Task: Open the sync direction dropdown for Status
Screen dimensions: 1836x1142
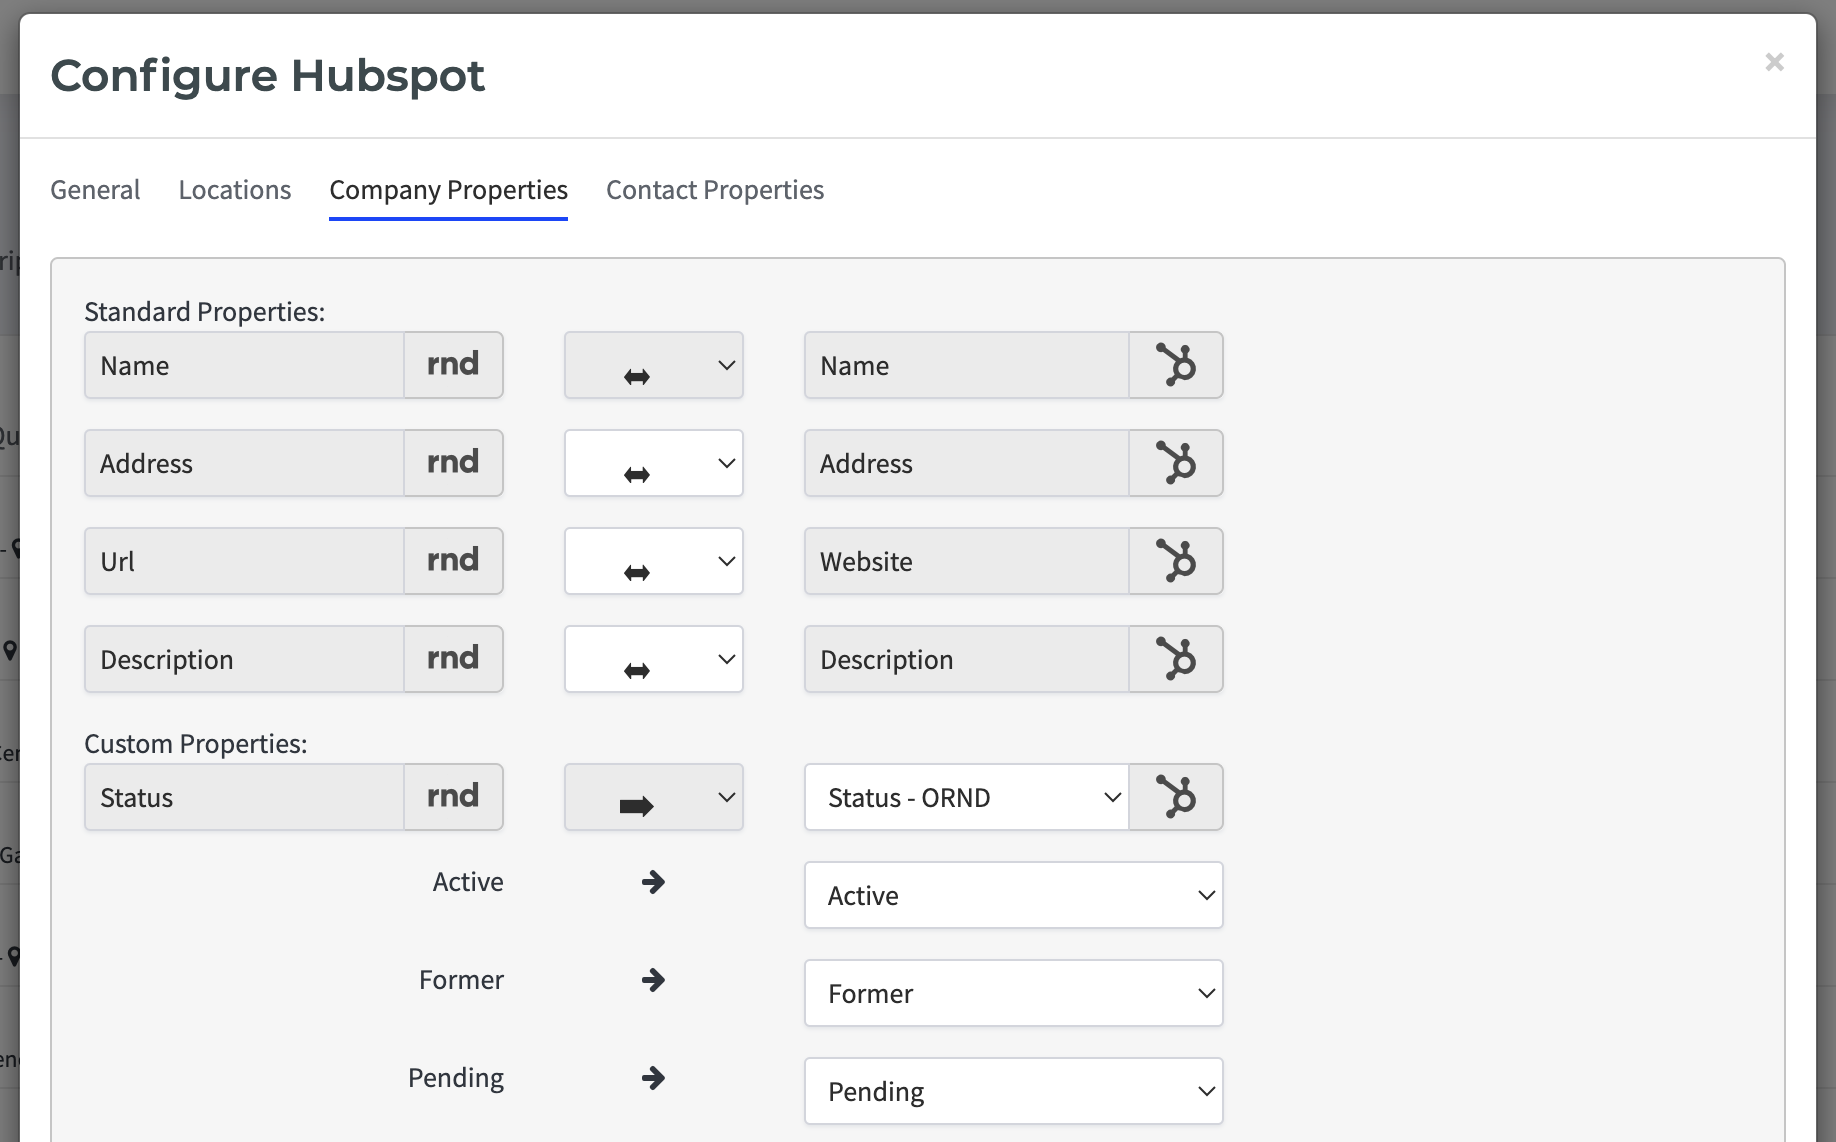Action: tap(654, 797)
